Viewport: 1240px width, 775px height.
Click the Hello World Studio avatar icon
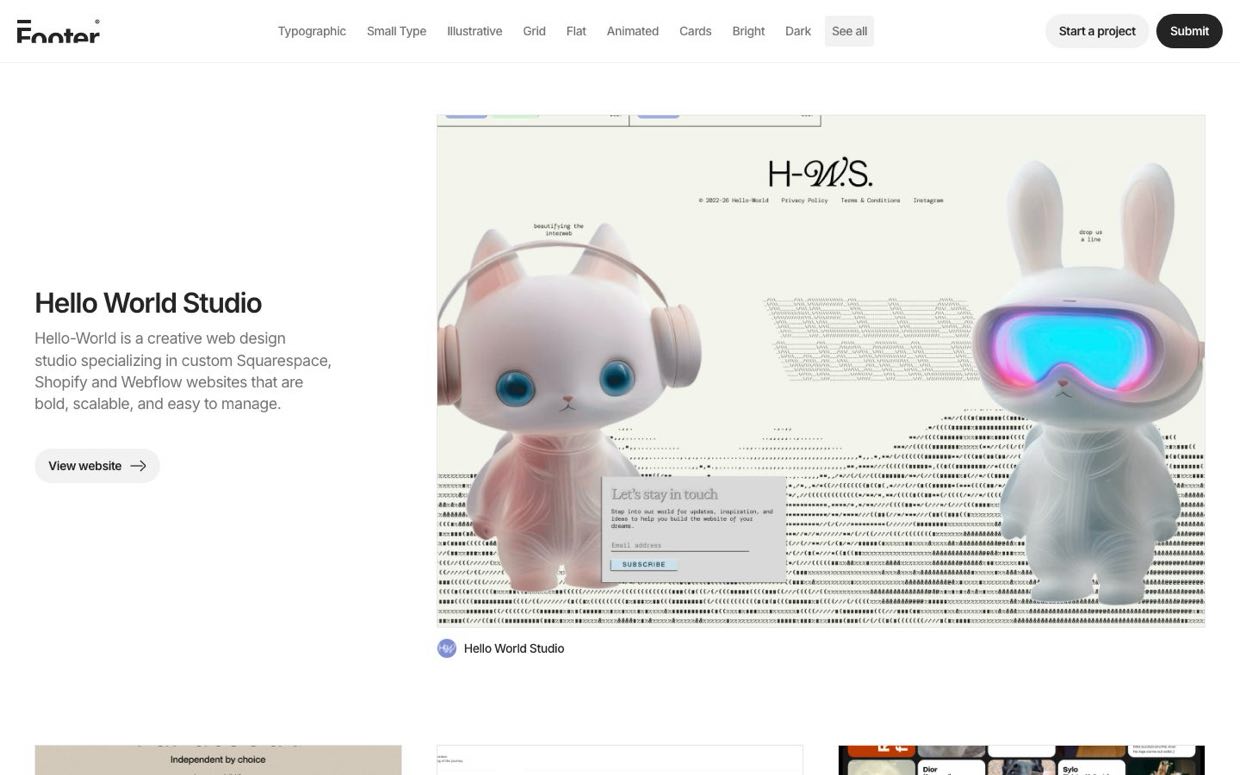pos(447,648)
